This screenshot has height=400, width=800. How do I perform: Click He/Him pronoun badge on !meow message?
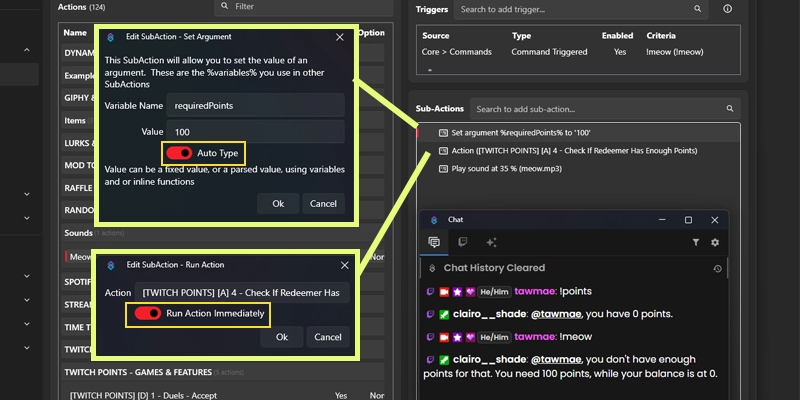pyautogui.click(x=494, y=337)
